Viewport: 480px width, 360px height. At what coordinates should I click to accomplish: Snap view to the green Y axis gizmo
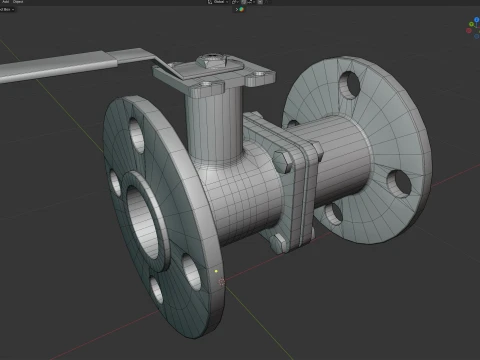tap(471, 24)
